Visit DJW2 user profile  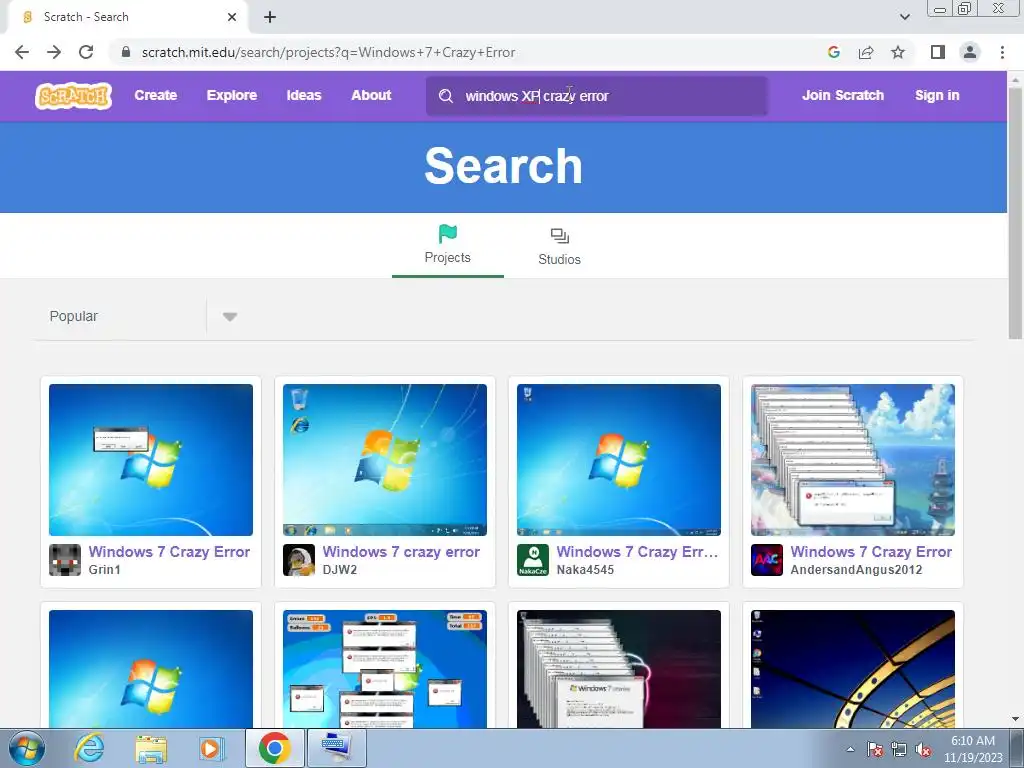(x=340, y=569)
